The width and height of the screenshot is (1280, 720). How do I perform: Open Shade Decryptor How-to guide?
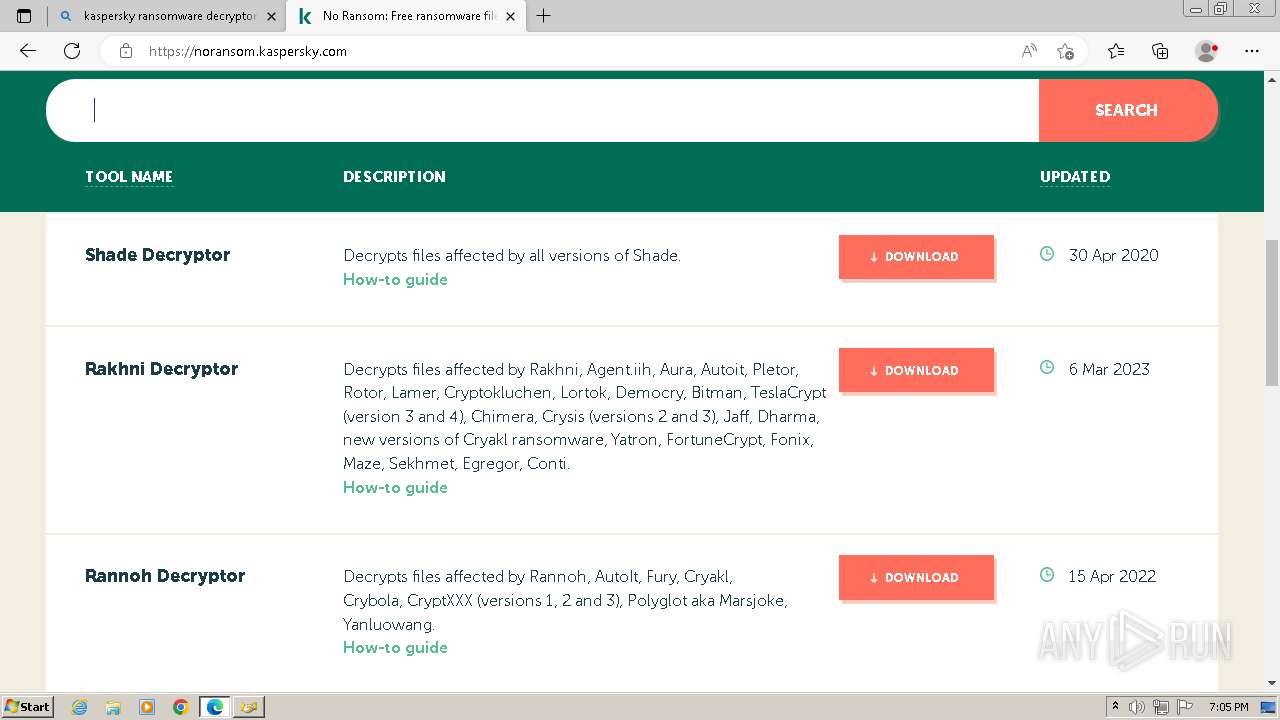tap(395, 280)
